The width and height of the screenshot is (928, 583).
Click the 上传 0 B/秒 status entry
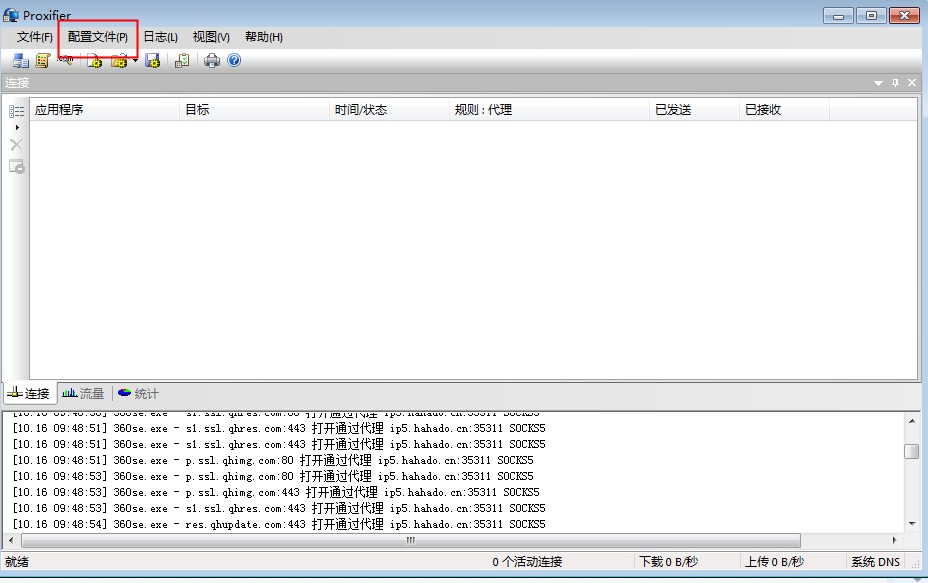click(774, 562)
